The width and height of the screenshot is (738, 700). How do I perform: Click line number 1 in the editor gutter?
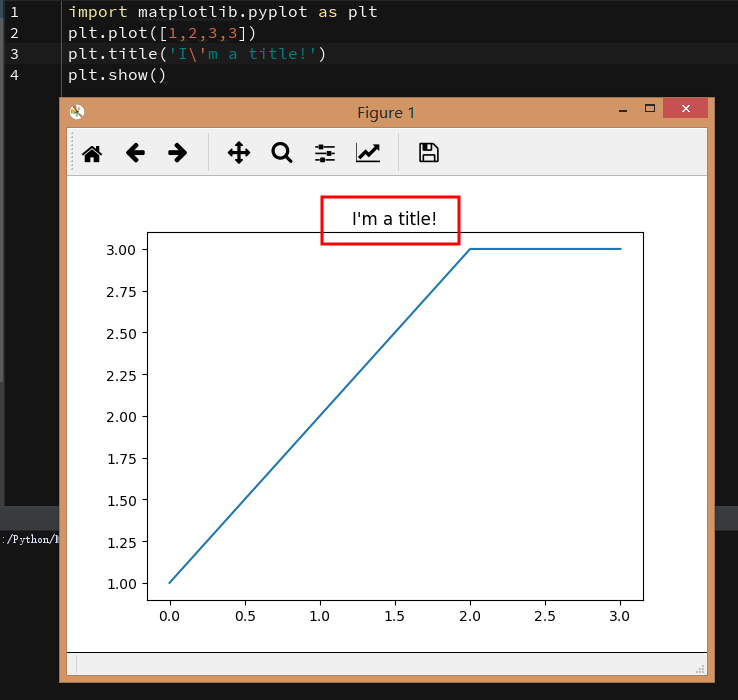[15, 12]
